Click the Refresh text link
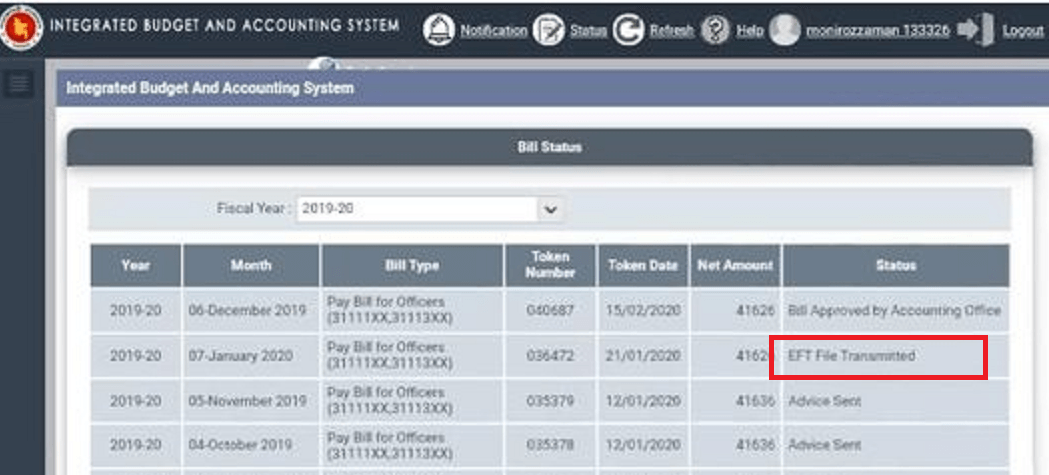 pyautogui.click(x=671, y=31)
